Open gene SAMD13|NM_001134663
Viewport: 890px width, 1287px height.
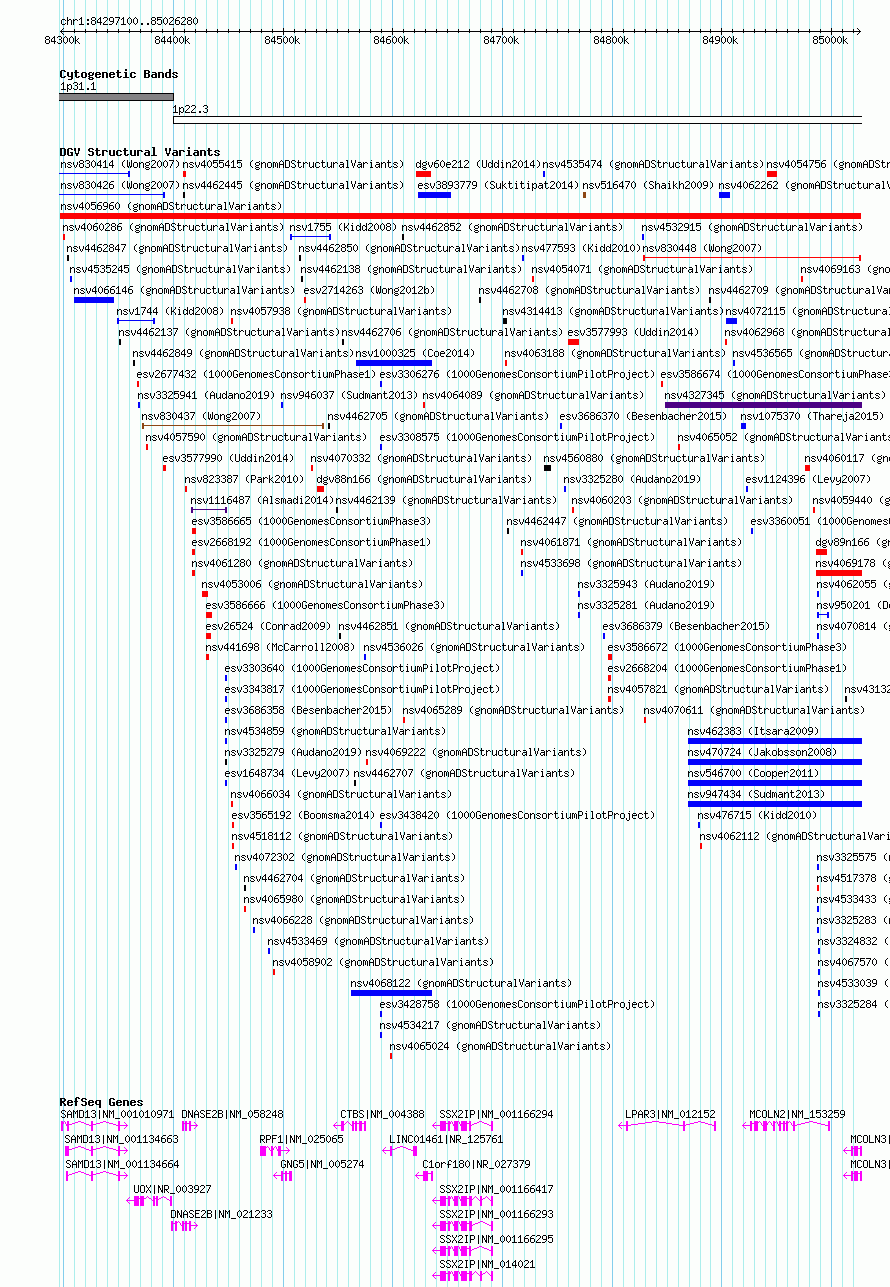point(122,1139)
